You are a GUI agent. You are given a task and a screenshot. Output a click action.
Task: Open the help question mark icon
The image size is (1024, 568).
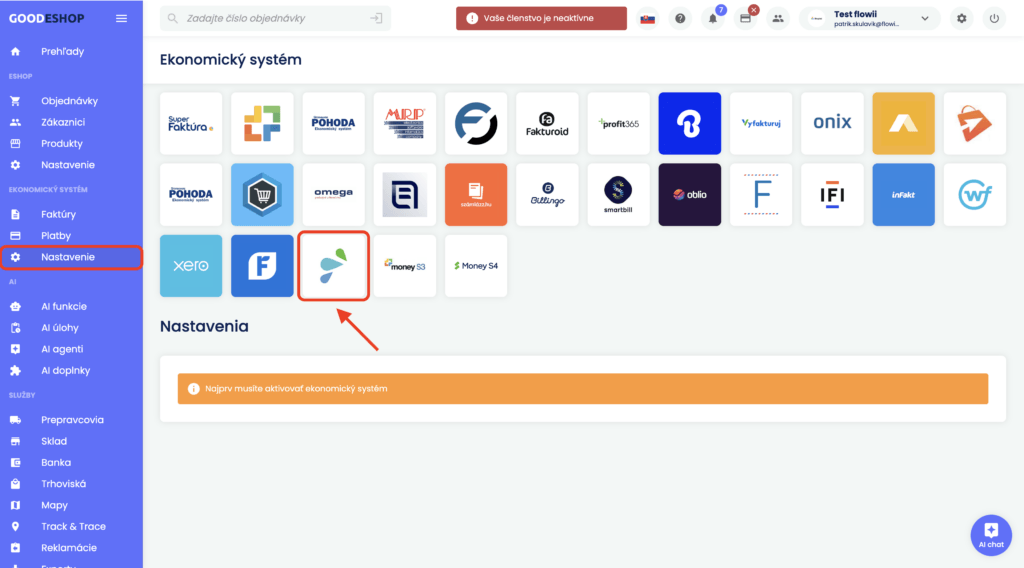point(680,18)
